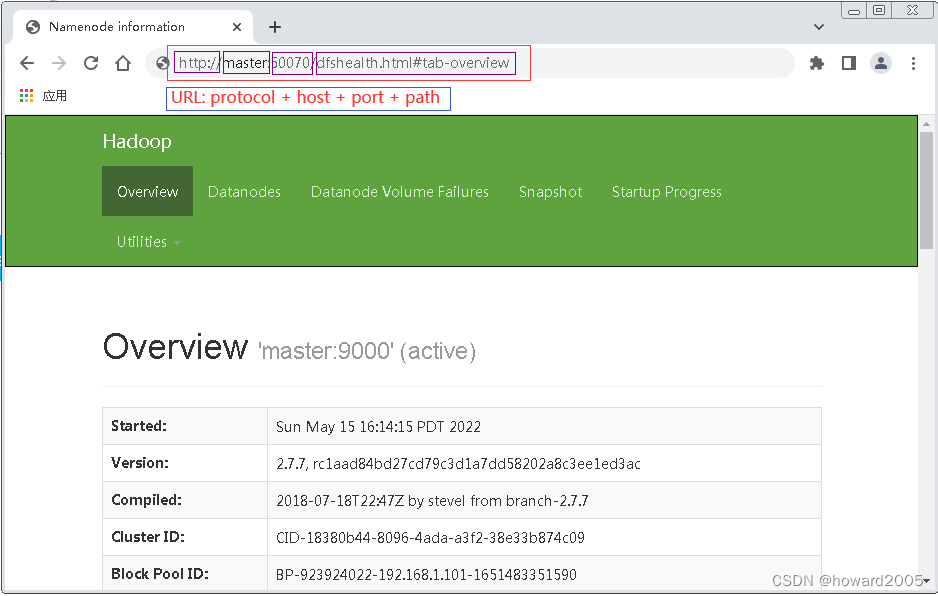Click the 'Compiled:' row label

(147, 500)
